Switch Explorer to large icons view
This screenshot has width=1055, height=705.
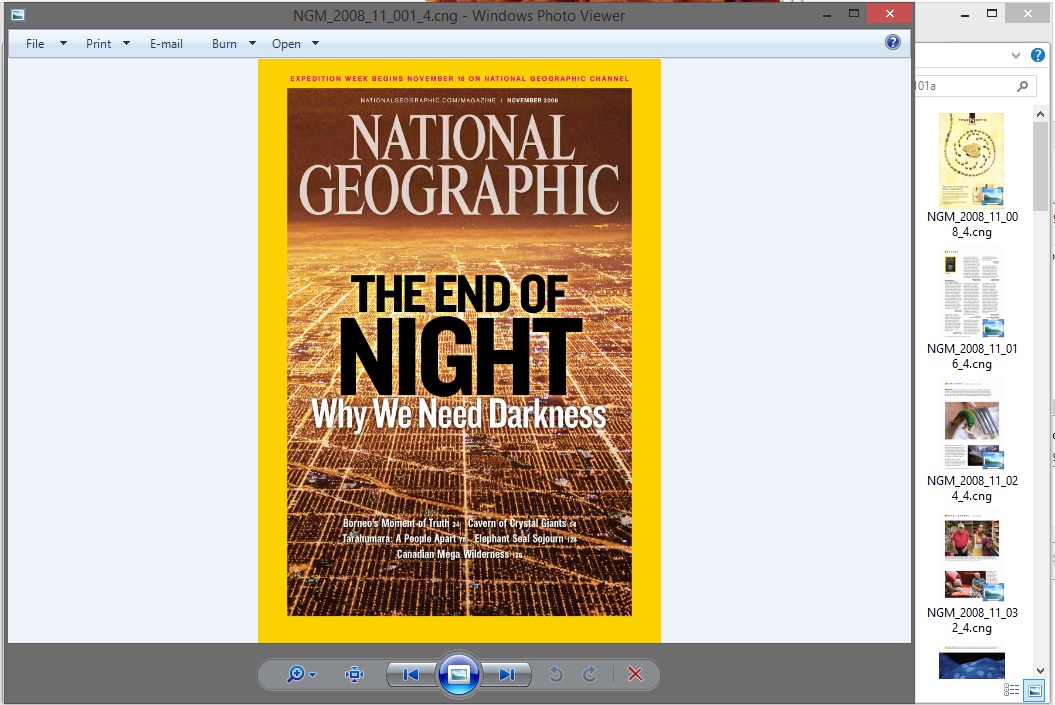click(x=1034, y=690)
